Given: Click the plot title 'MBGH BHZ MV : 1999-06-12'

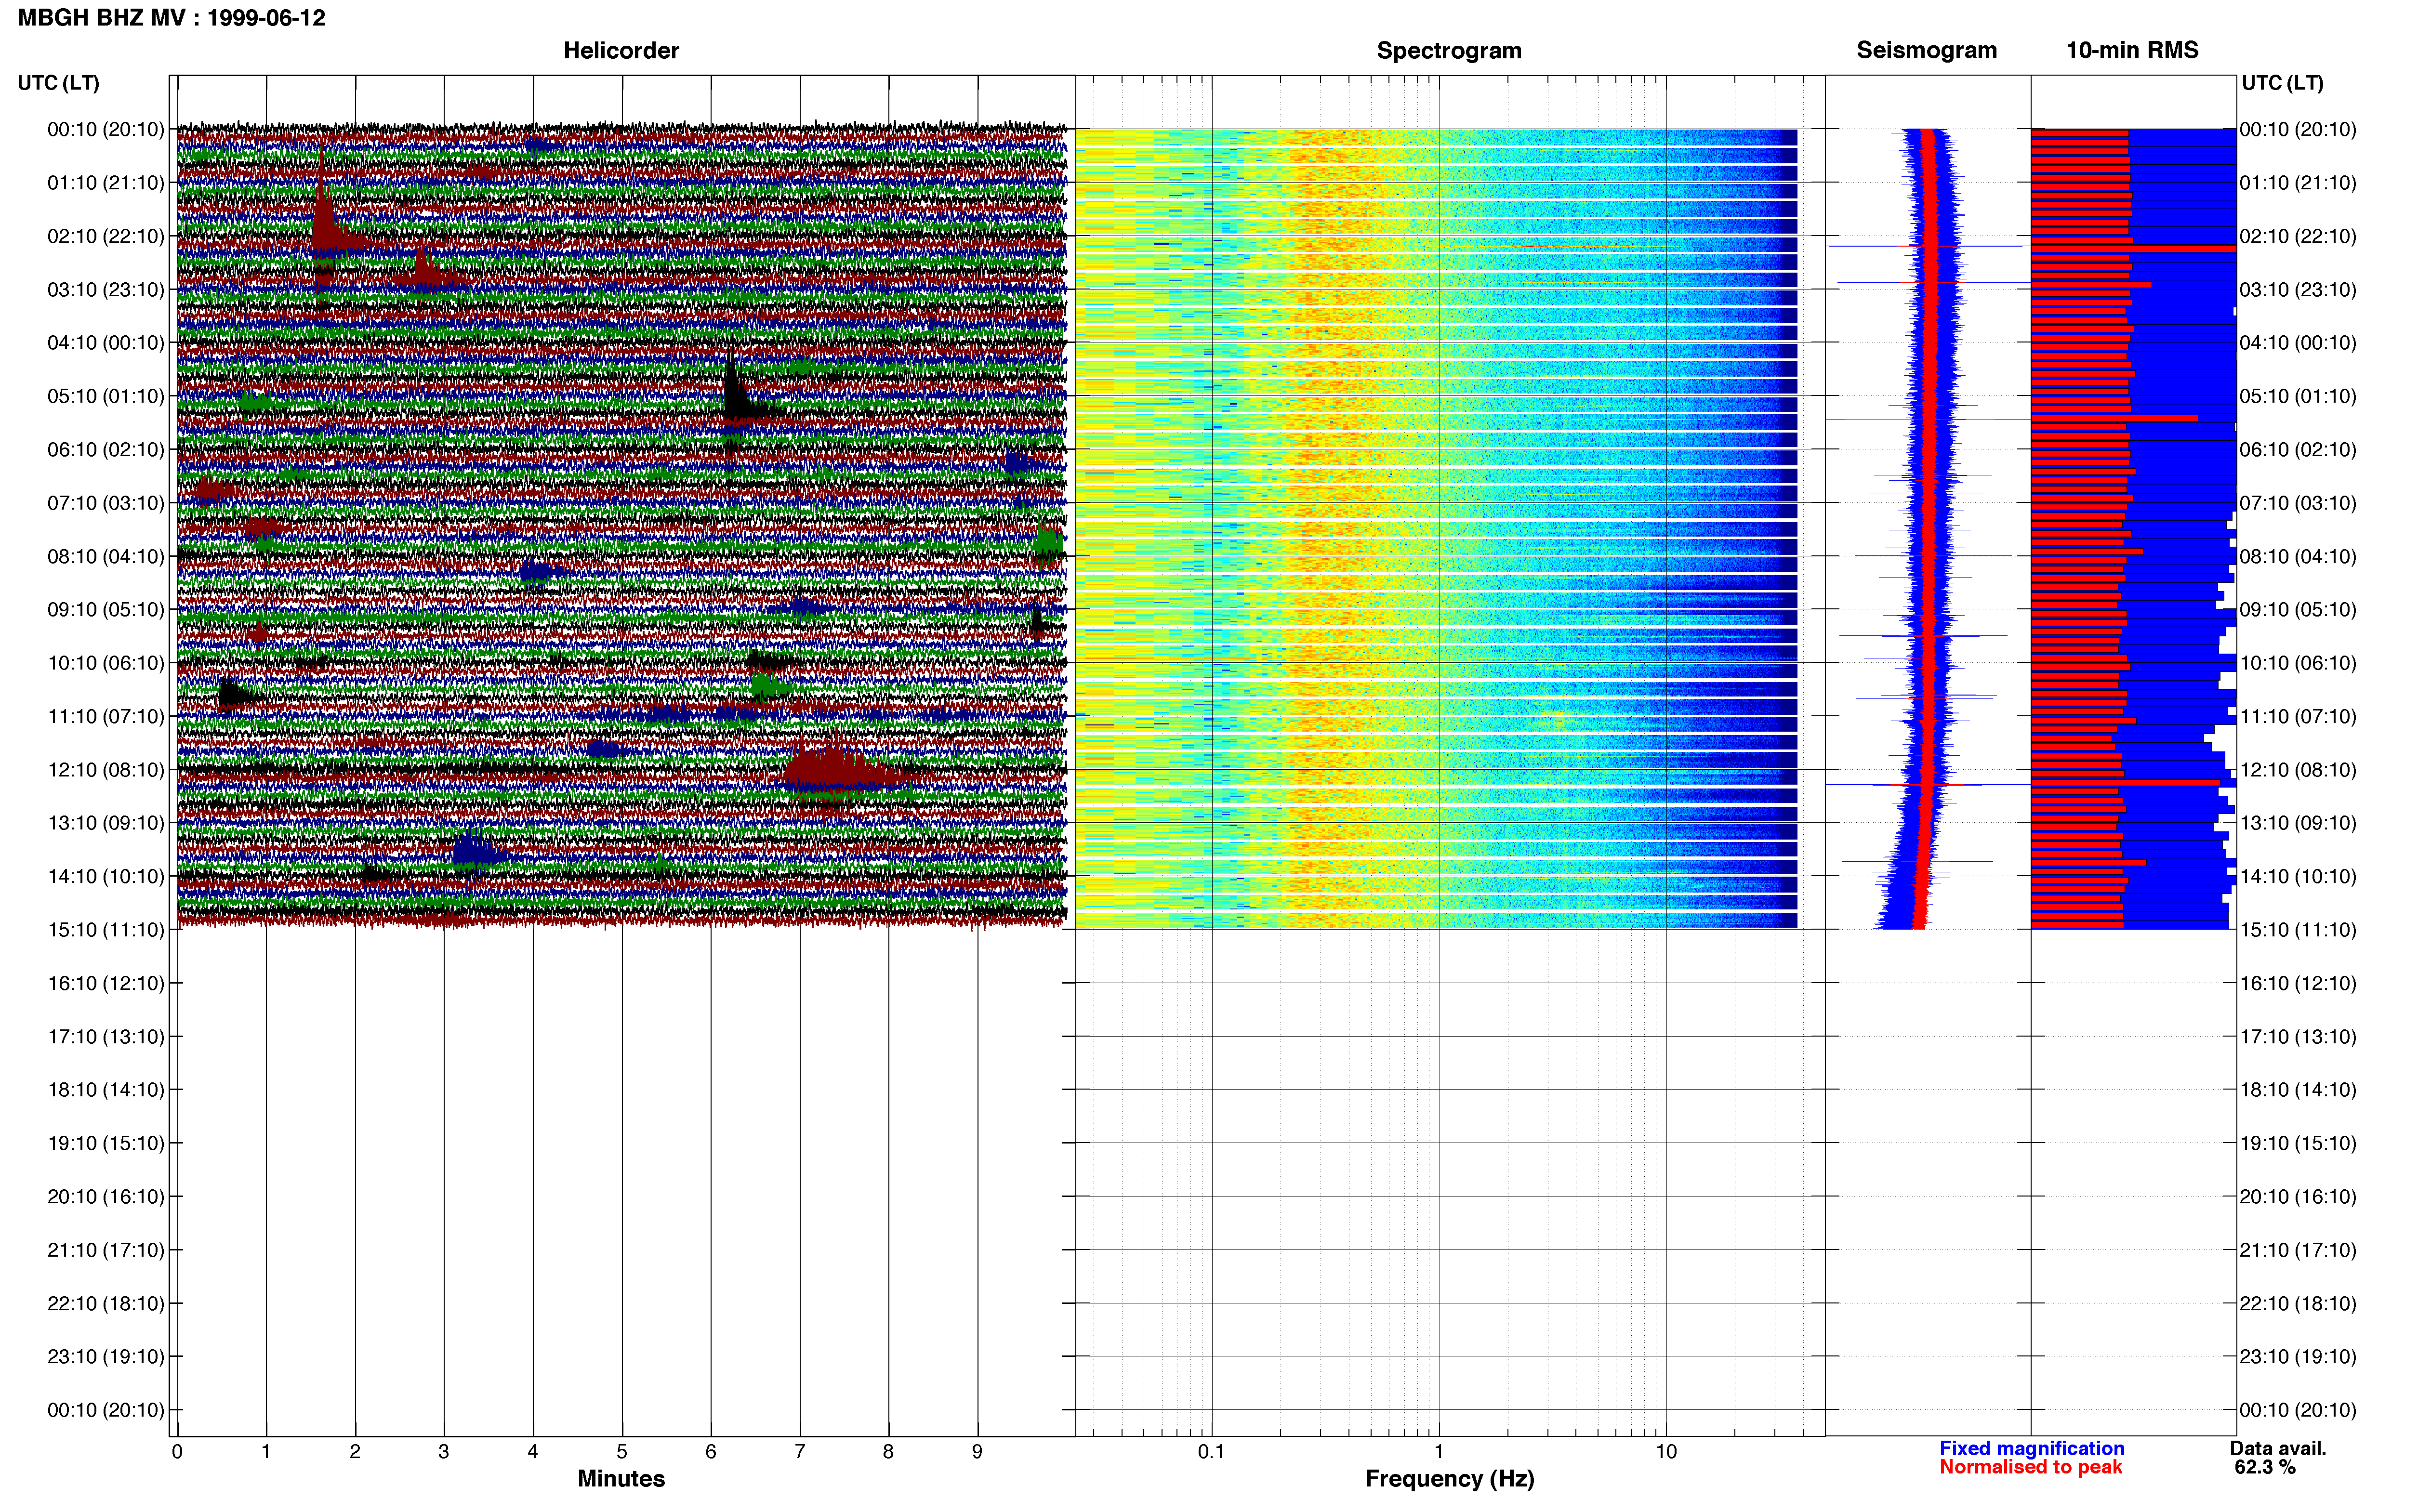Looking at the screenshot, I should pos(171,18).
